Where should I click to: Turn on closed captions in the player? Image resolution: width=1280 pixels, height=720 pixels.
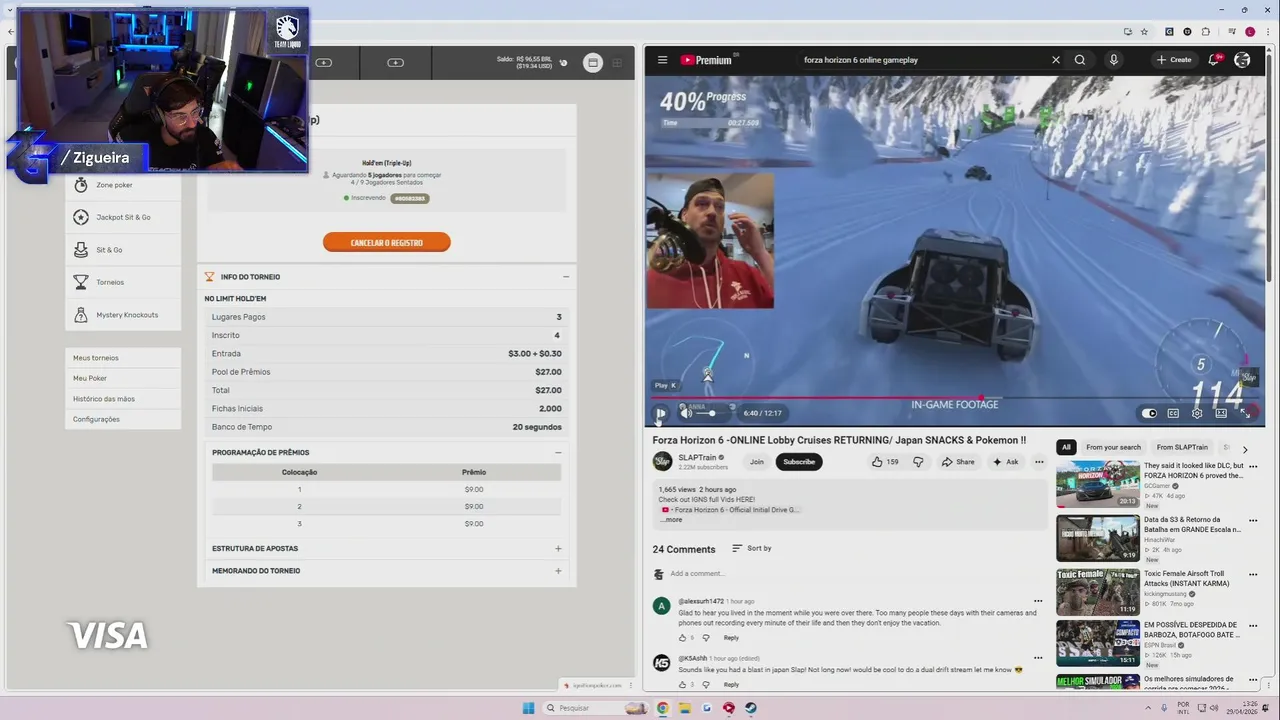click(x=1173, y=413)
